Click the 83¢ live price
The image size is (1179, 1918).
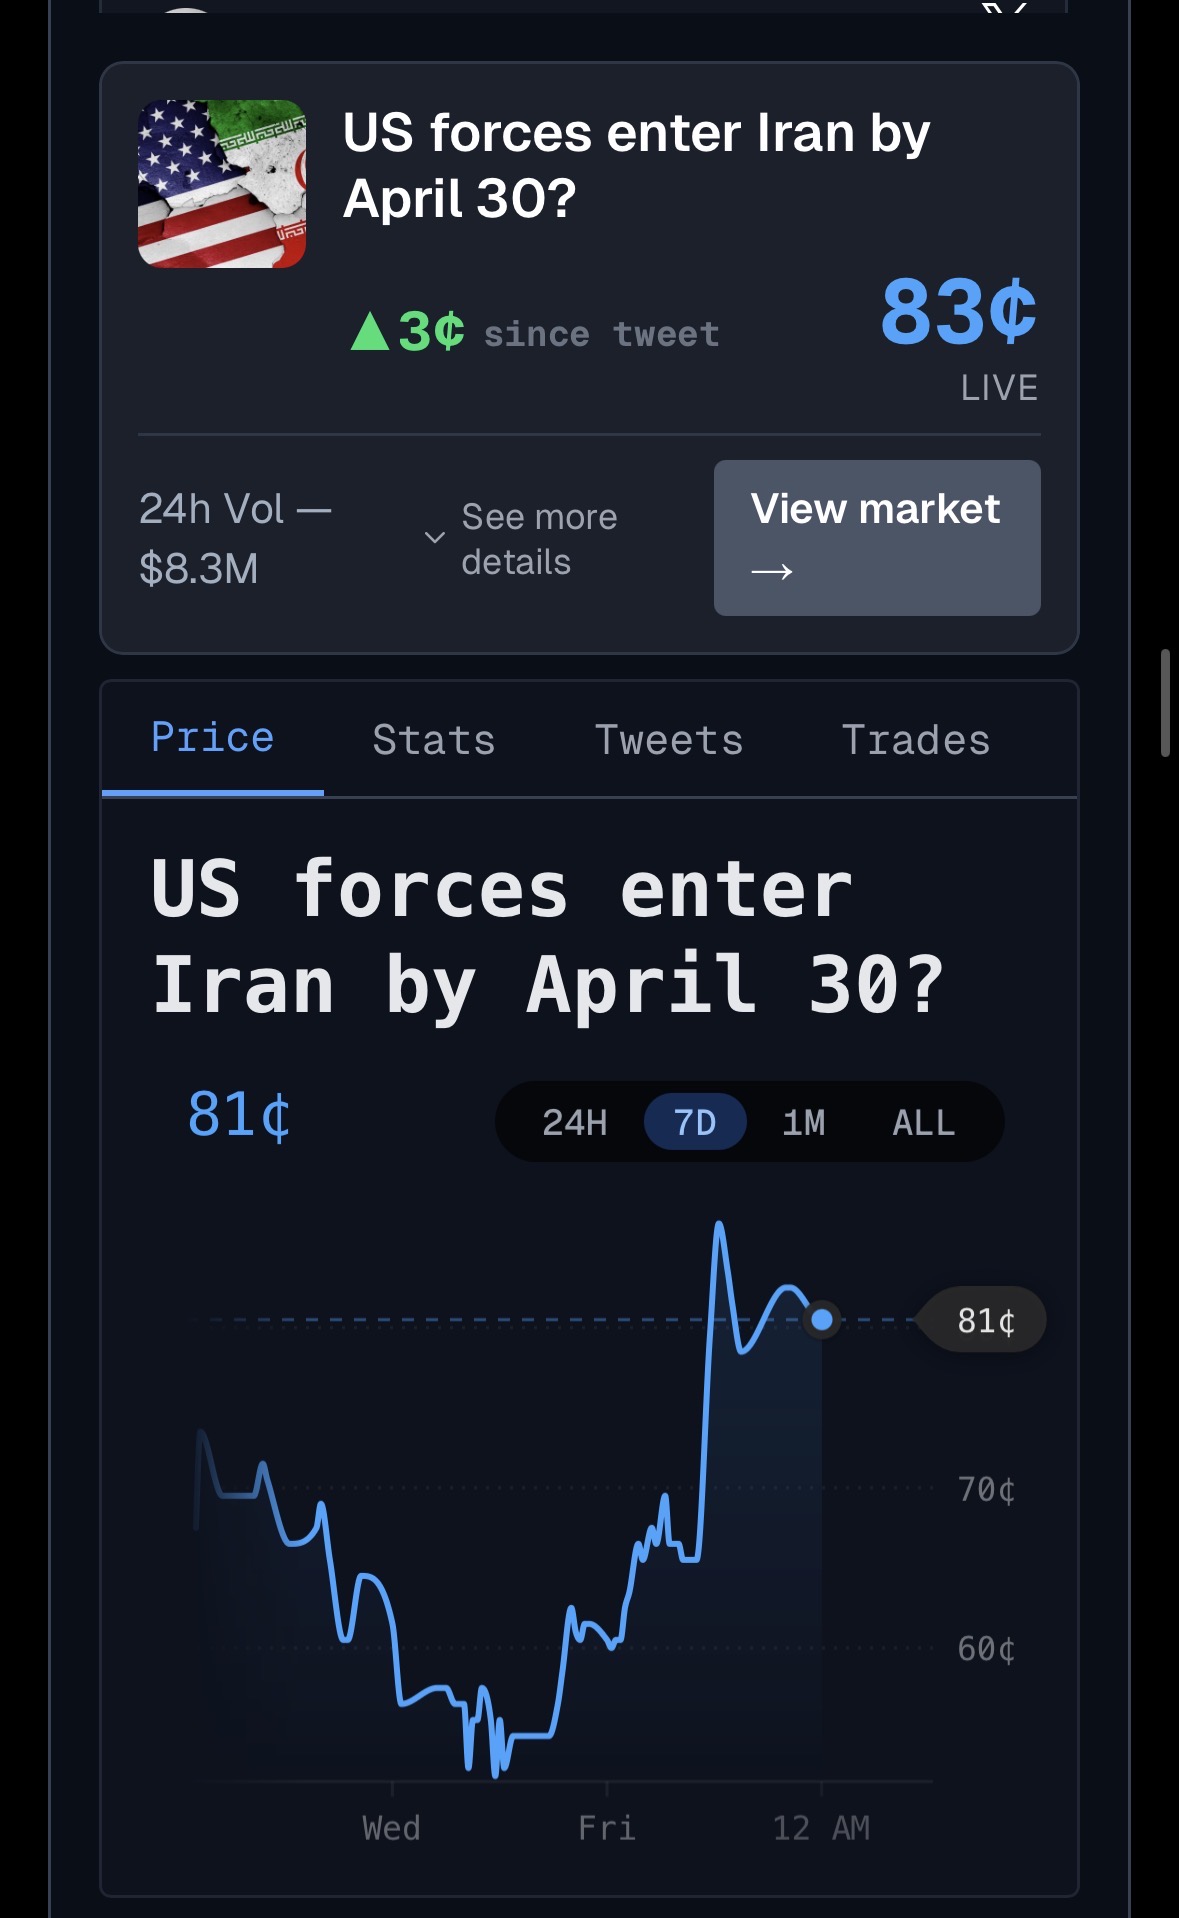pyautogui.click(x=957, y=312)
